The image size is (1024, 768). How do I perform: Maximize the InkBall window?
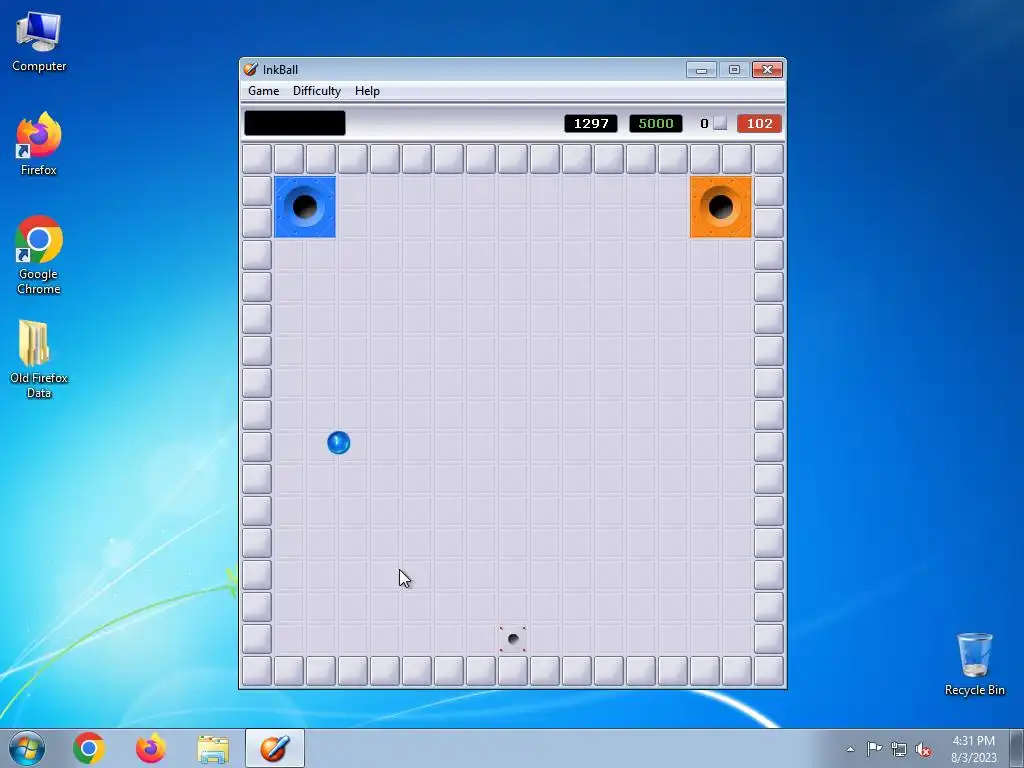click(734, 69)
